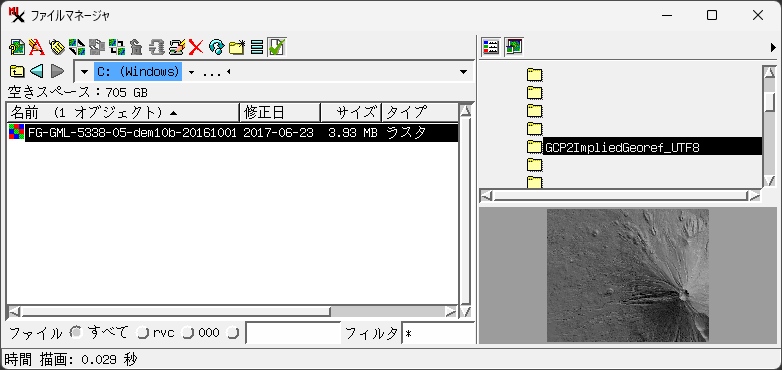This screenshot has width=782, height=370.
Task: Create a new folder with toolbar icon
Action: [x=237, y=47]
